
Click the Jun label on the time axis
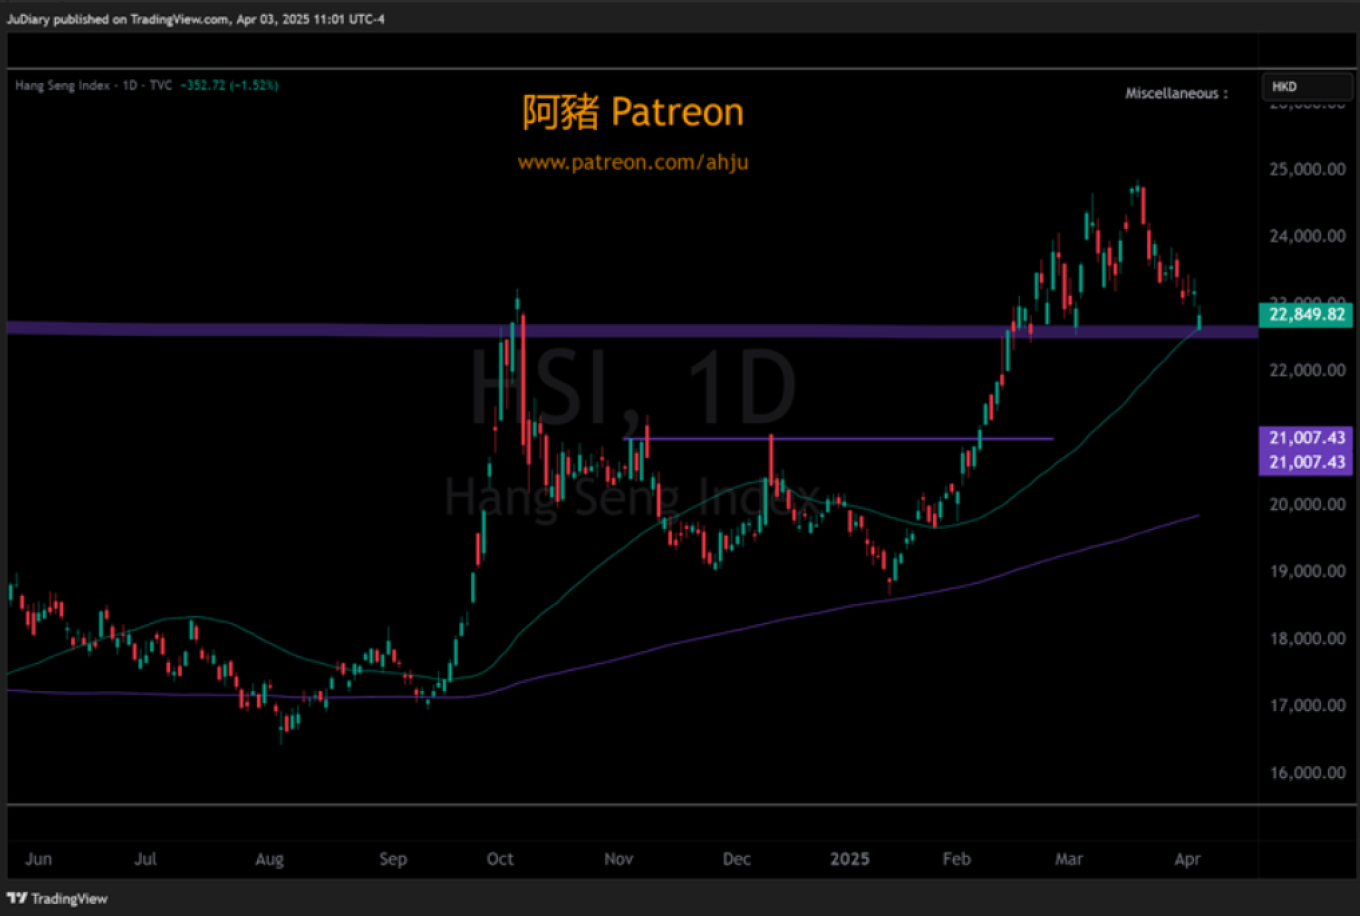(38, 859)
